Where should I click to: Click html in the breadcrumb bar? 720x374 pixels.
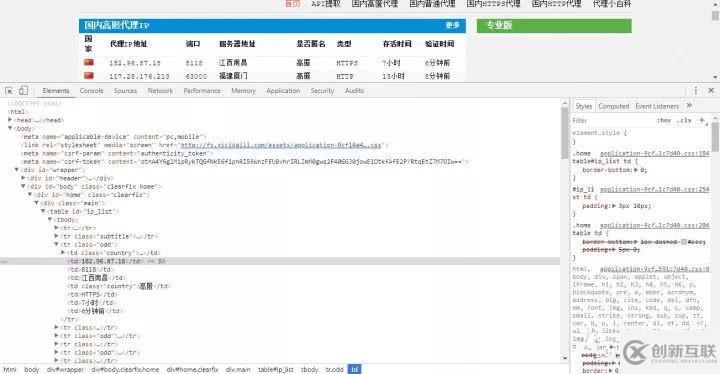coord(10,369)
